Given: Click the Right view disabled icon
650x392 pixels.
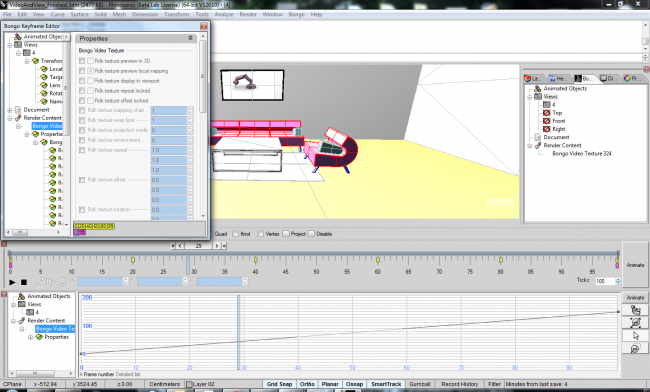Looking at the screenshot, I should tap(547, 129).
